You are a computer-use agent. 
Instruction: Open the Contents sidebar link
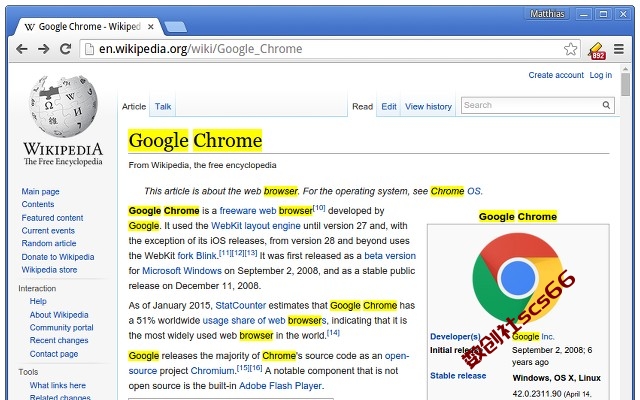click(x=38, y=204)
